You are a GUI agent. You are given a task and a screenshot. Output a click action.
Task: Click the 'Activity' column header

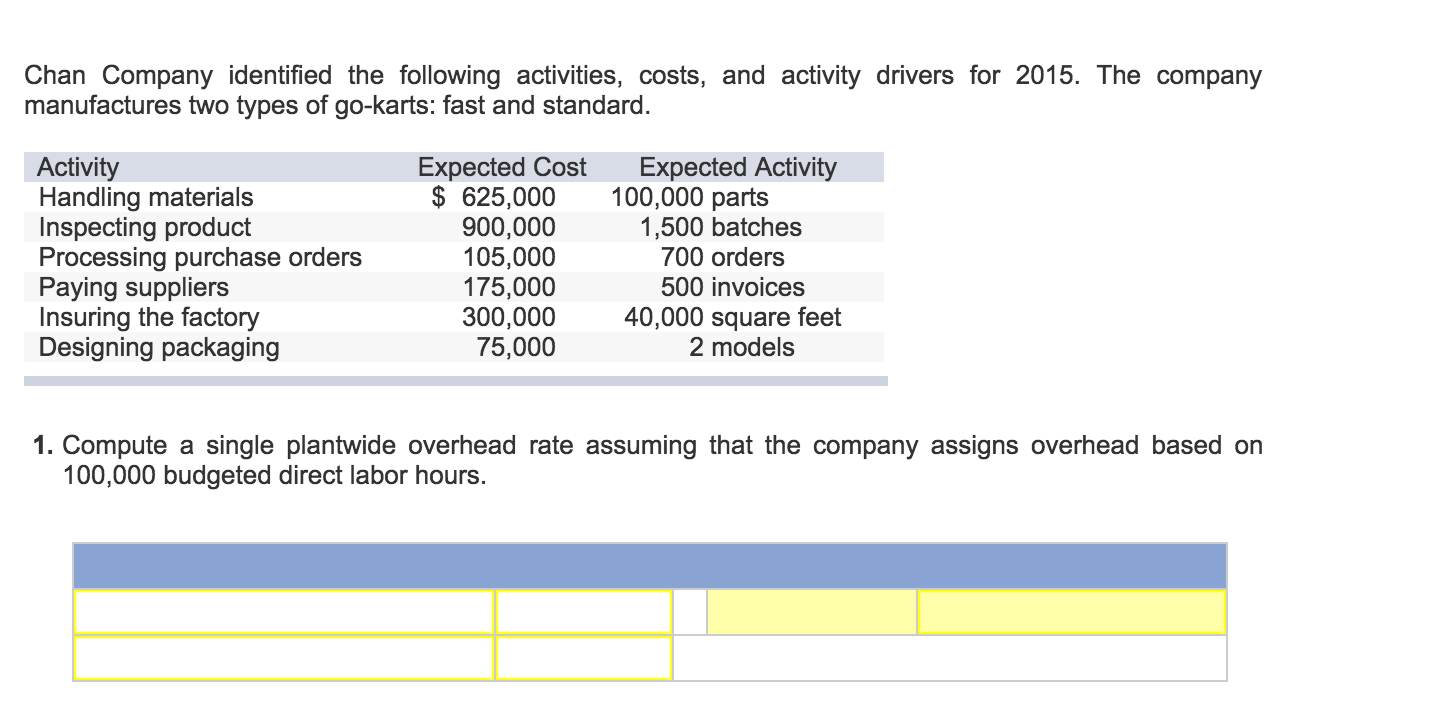78,167
